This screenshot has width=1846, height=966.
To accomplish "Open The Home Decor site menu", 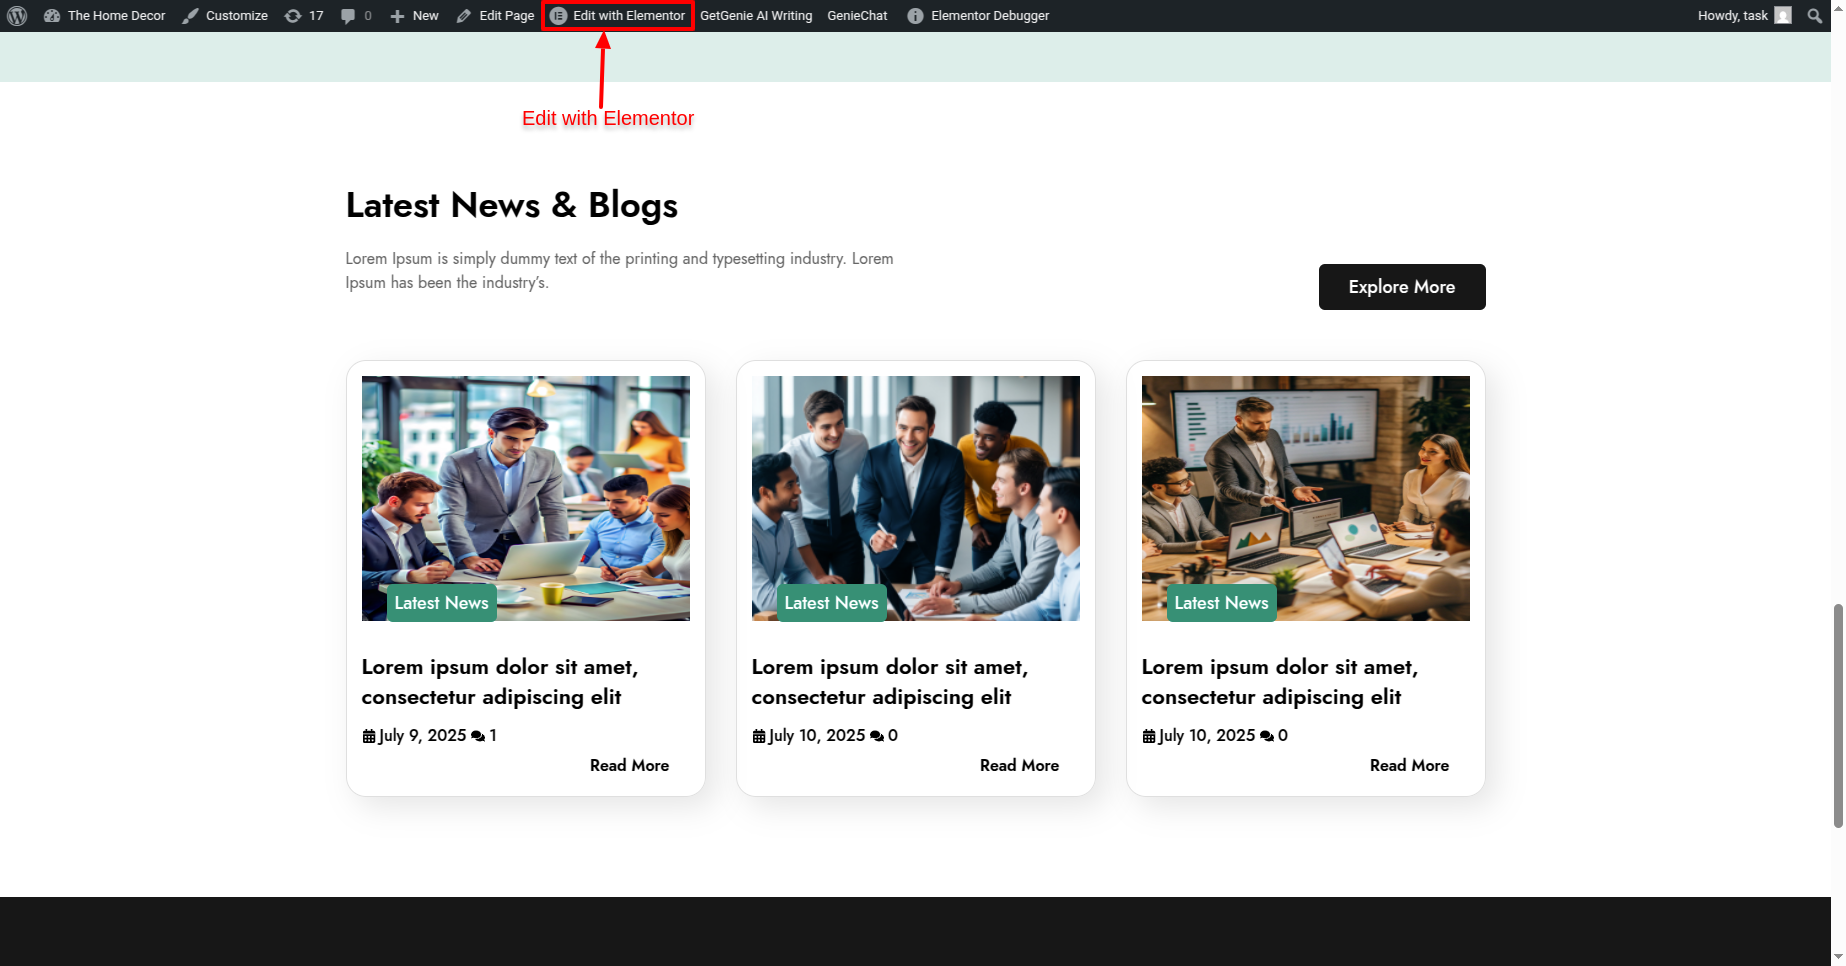I will coord(105,16).
